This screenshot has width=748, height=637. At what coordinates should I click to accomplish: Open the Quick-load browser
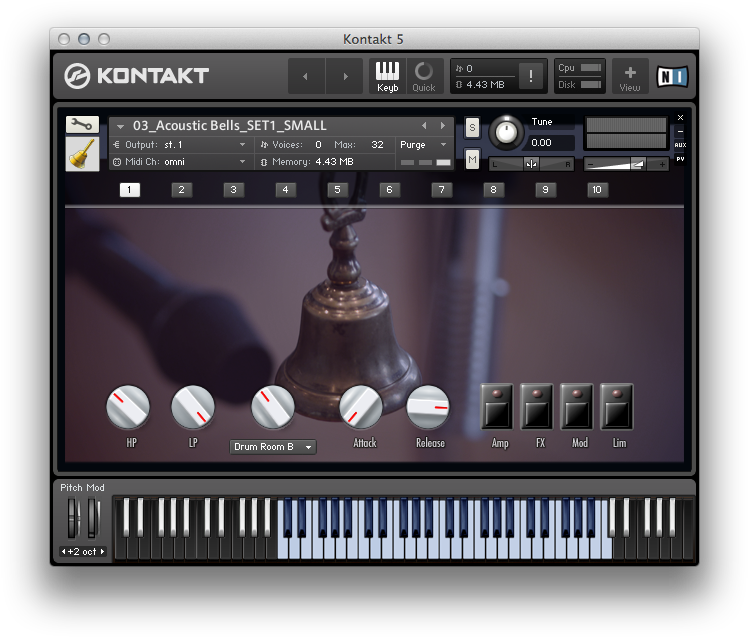(424, 76)
